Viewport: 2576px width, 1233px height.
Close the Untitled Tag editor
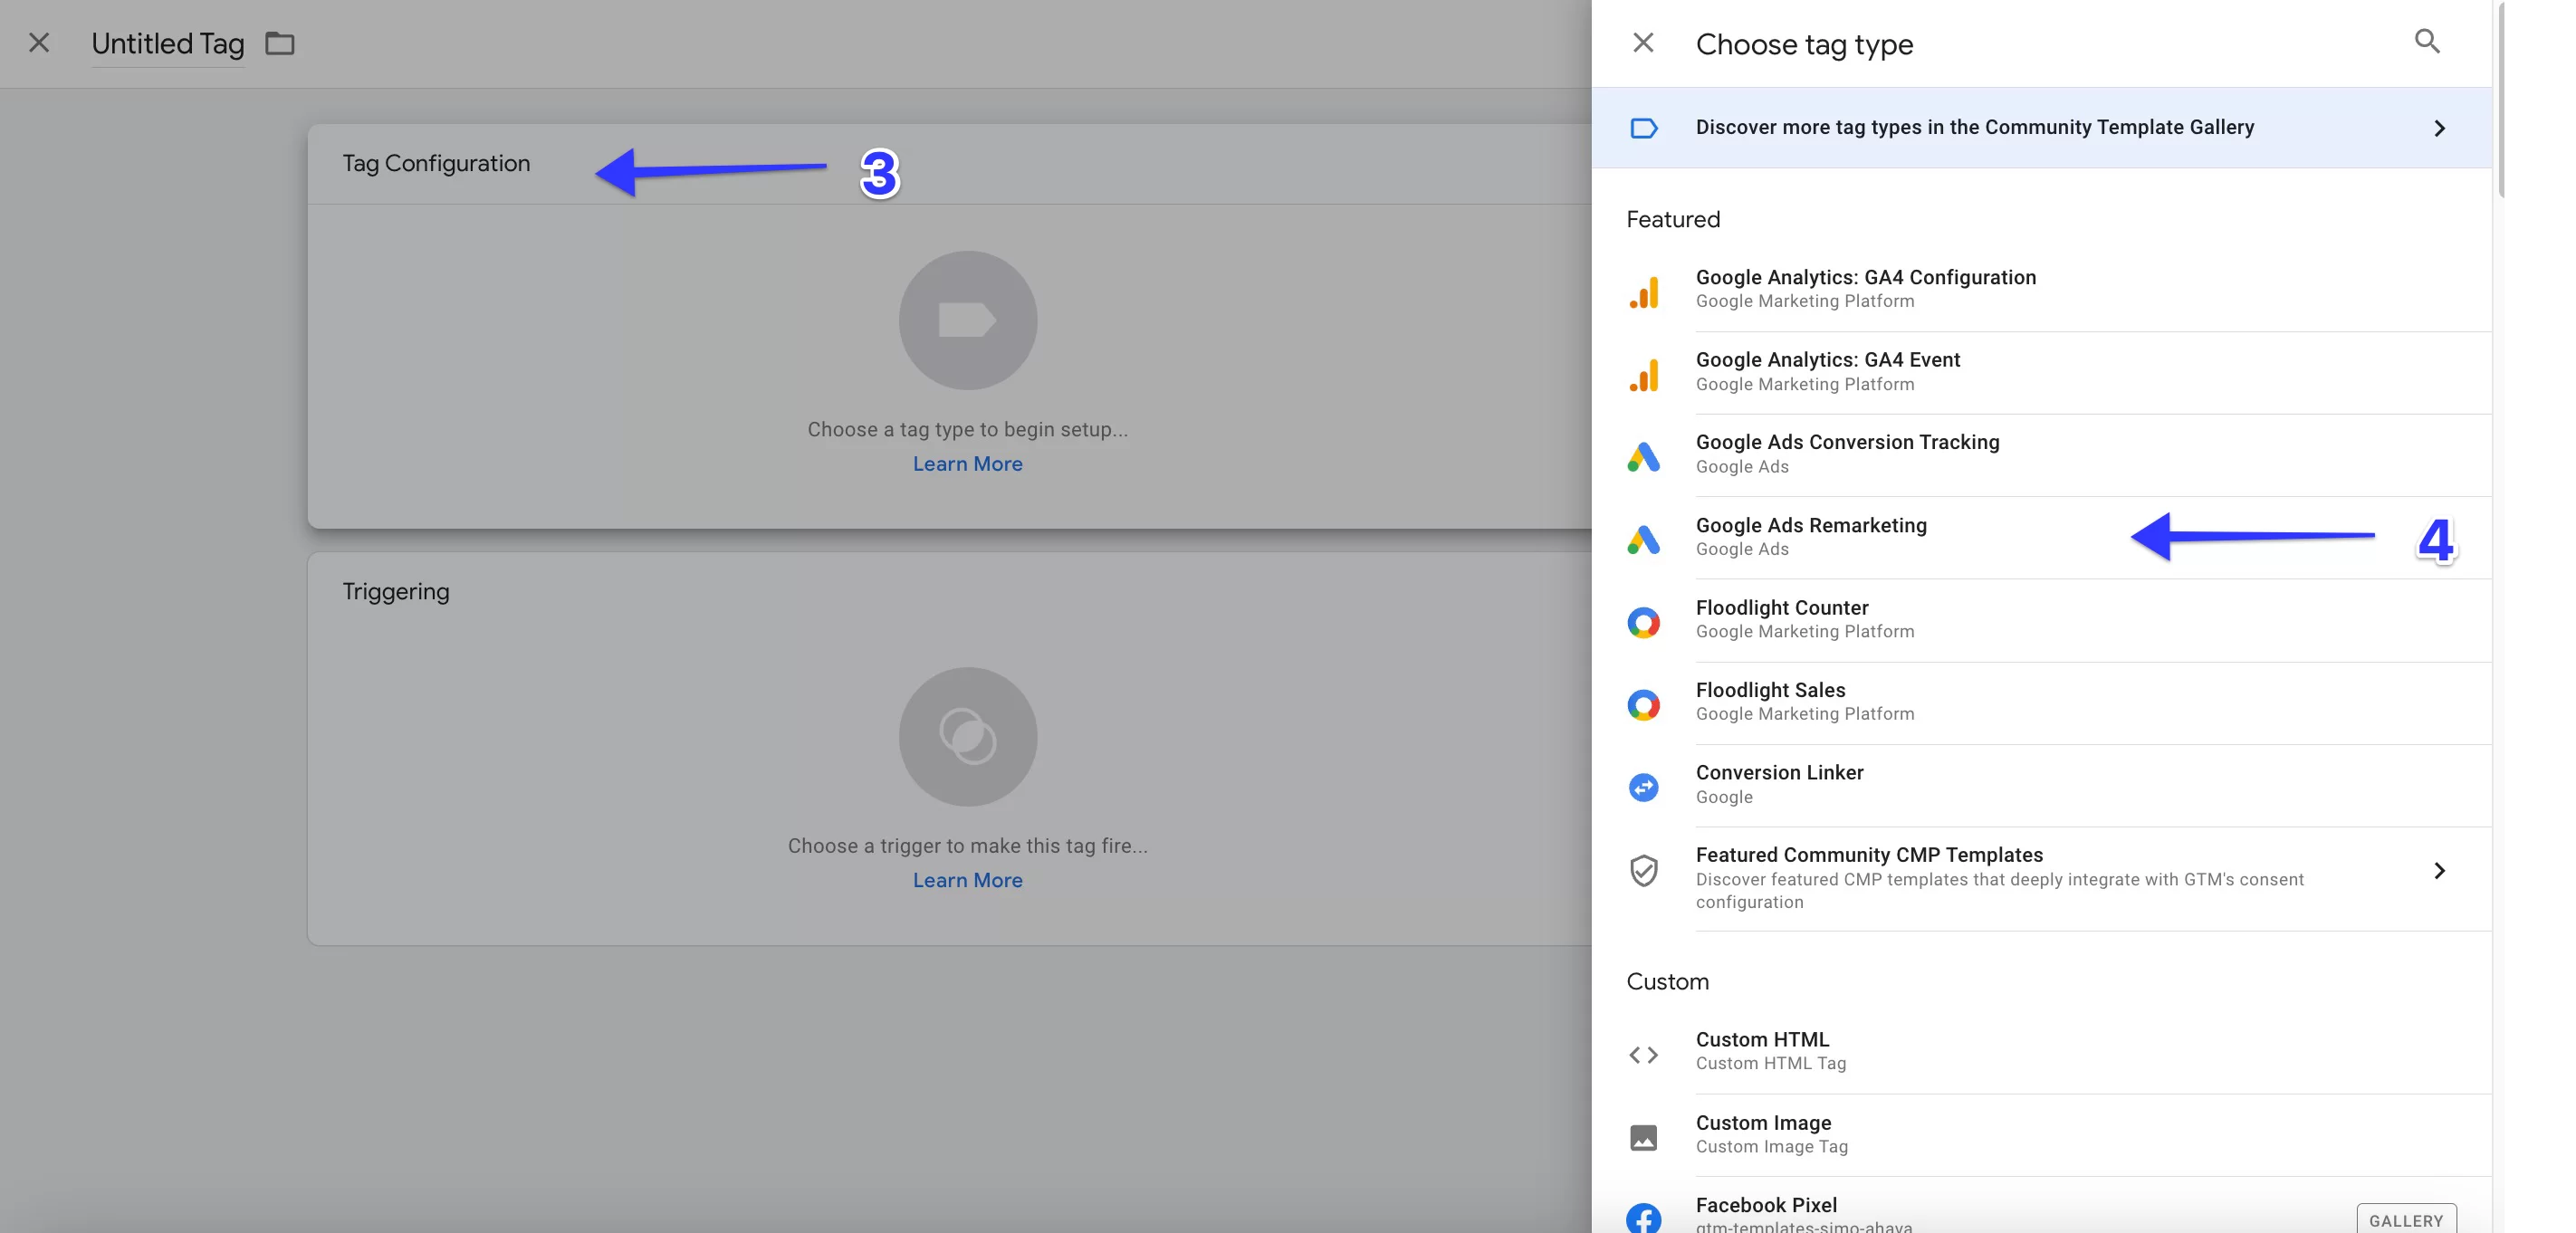(x=39, y=43)
